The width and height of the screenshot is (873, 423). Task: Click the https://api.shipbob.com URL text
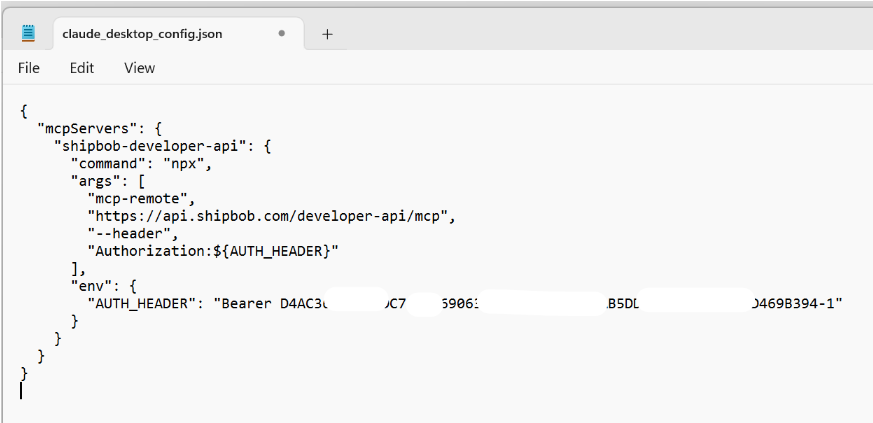coord(272,216)
